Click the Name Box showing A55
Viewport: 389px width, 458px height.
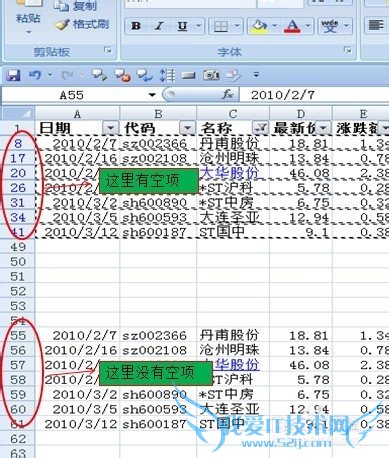pyautogui.click(x=72, y=95)
